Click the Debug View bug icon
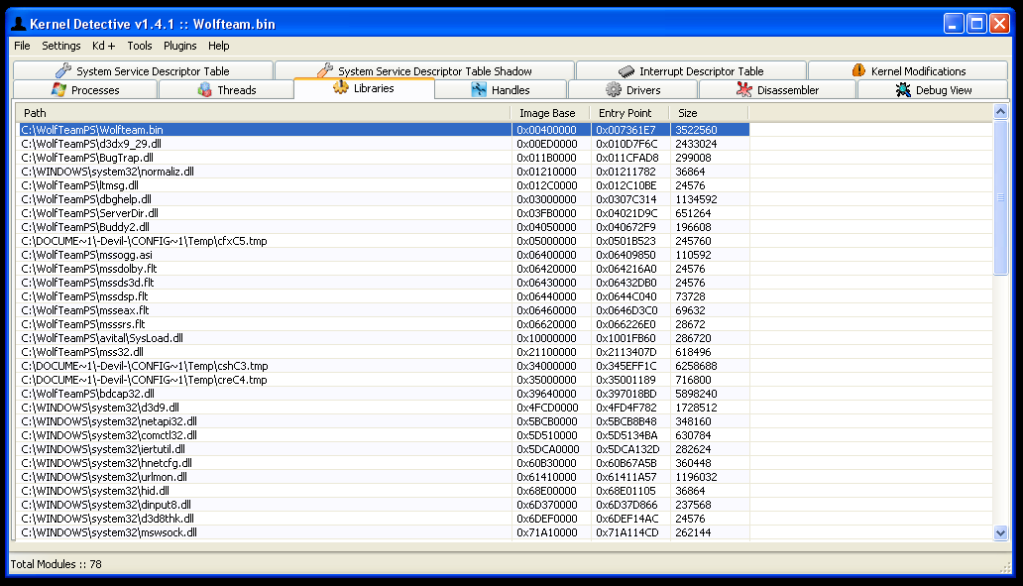The width and height of the screenshot is (1023, 586). click(903, 90)
